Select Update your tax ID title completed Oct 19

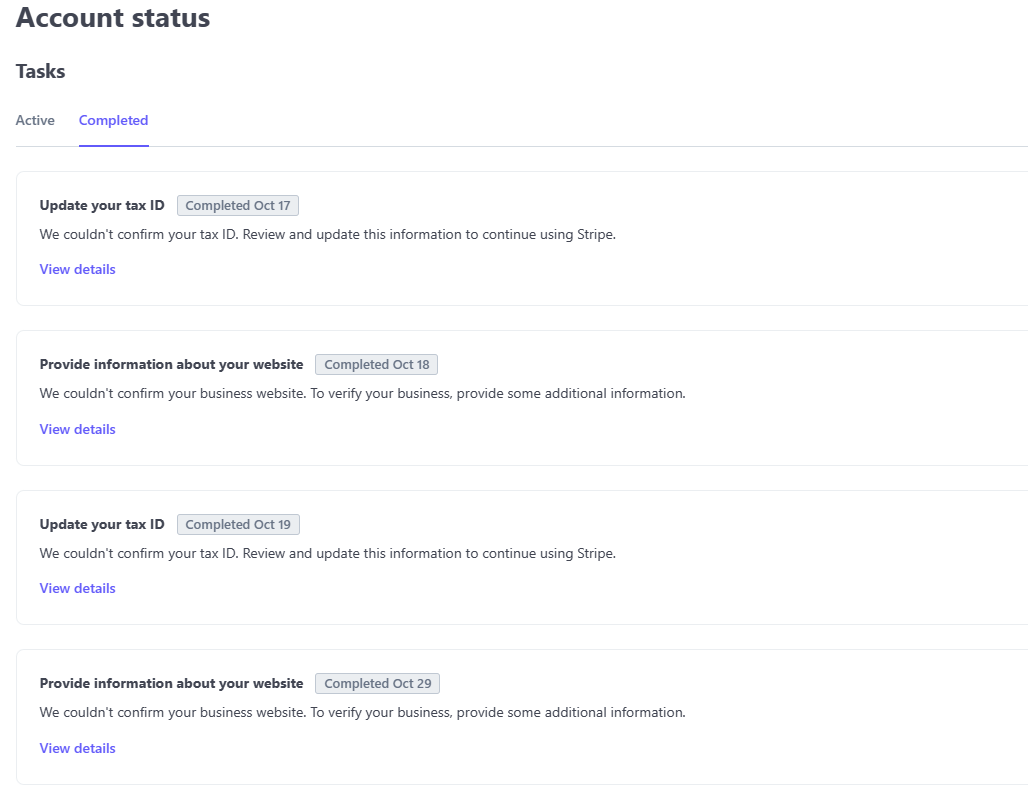pyautogui.click(x=102, y=524)
